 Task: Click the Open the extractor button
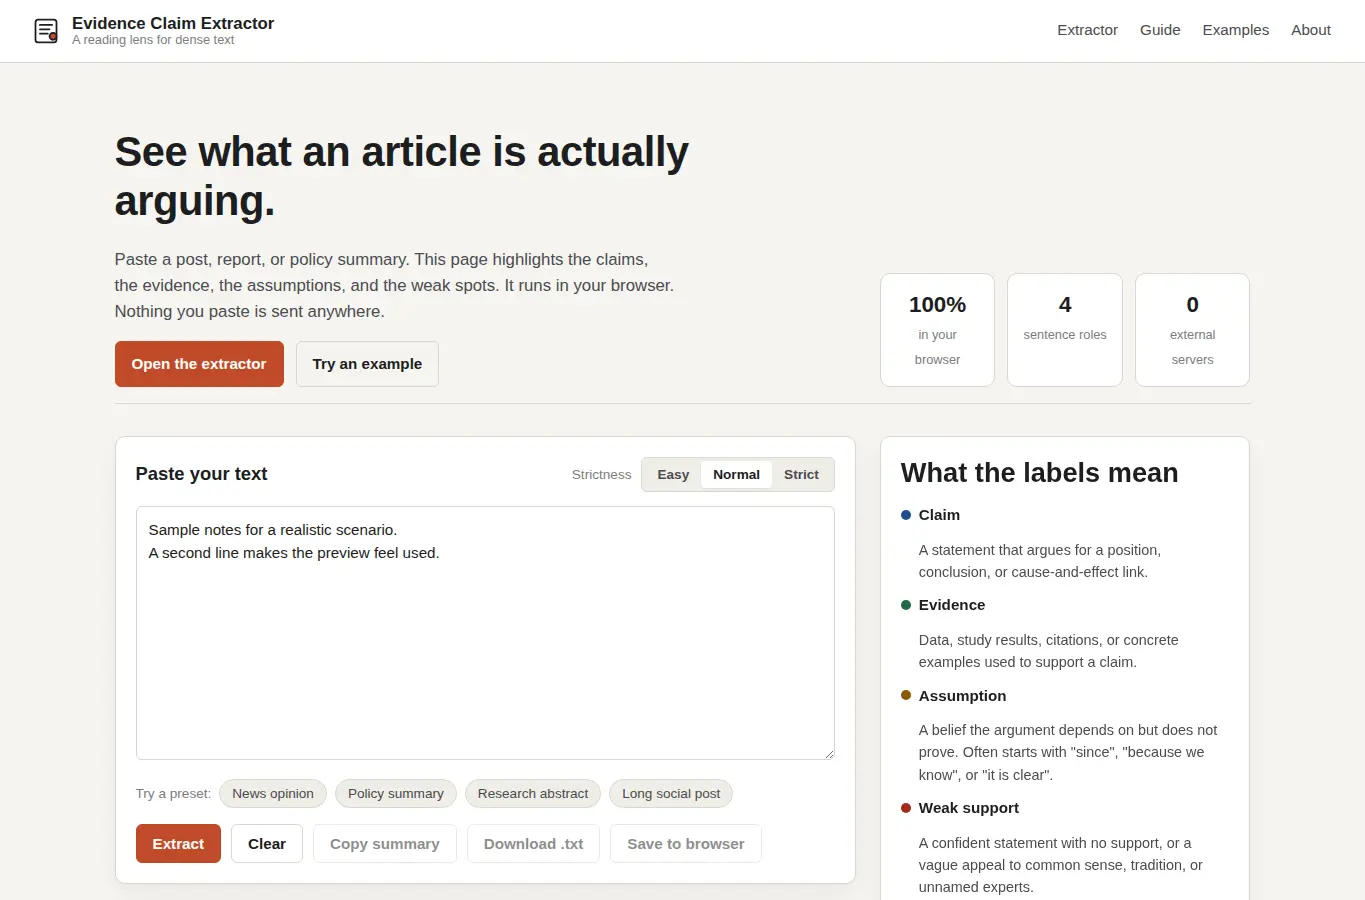[x=199, y=364]
